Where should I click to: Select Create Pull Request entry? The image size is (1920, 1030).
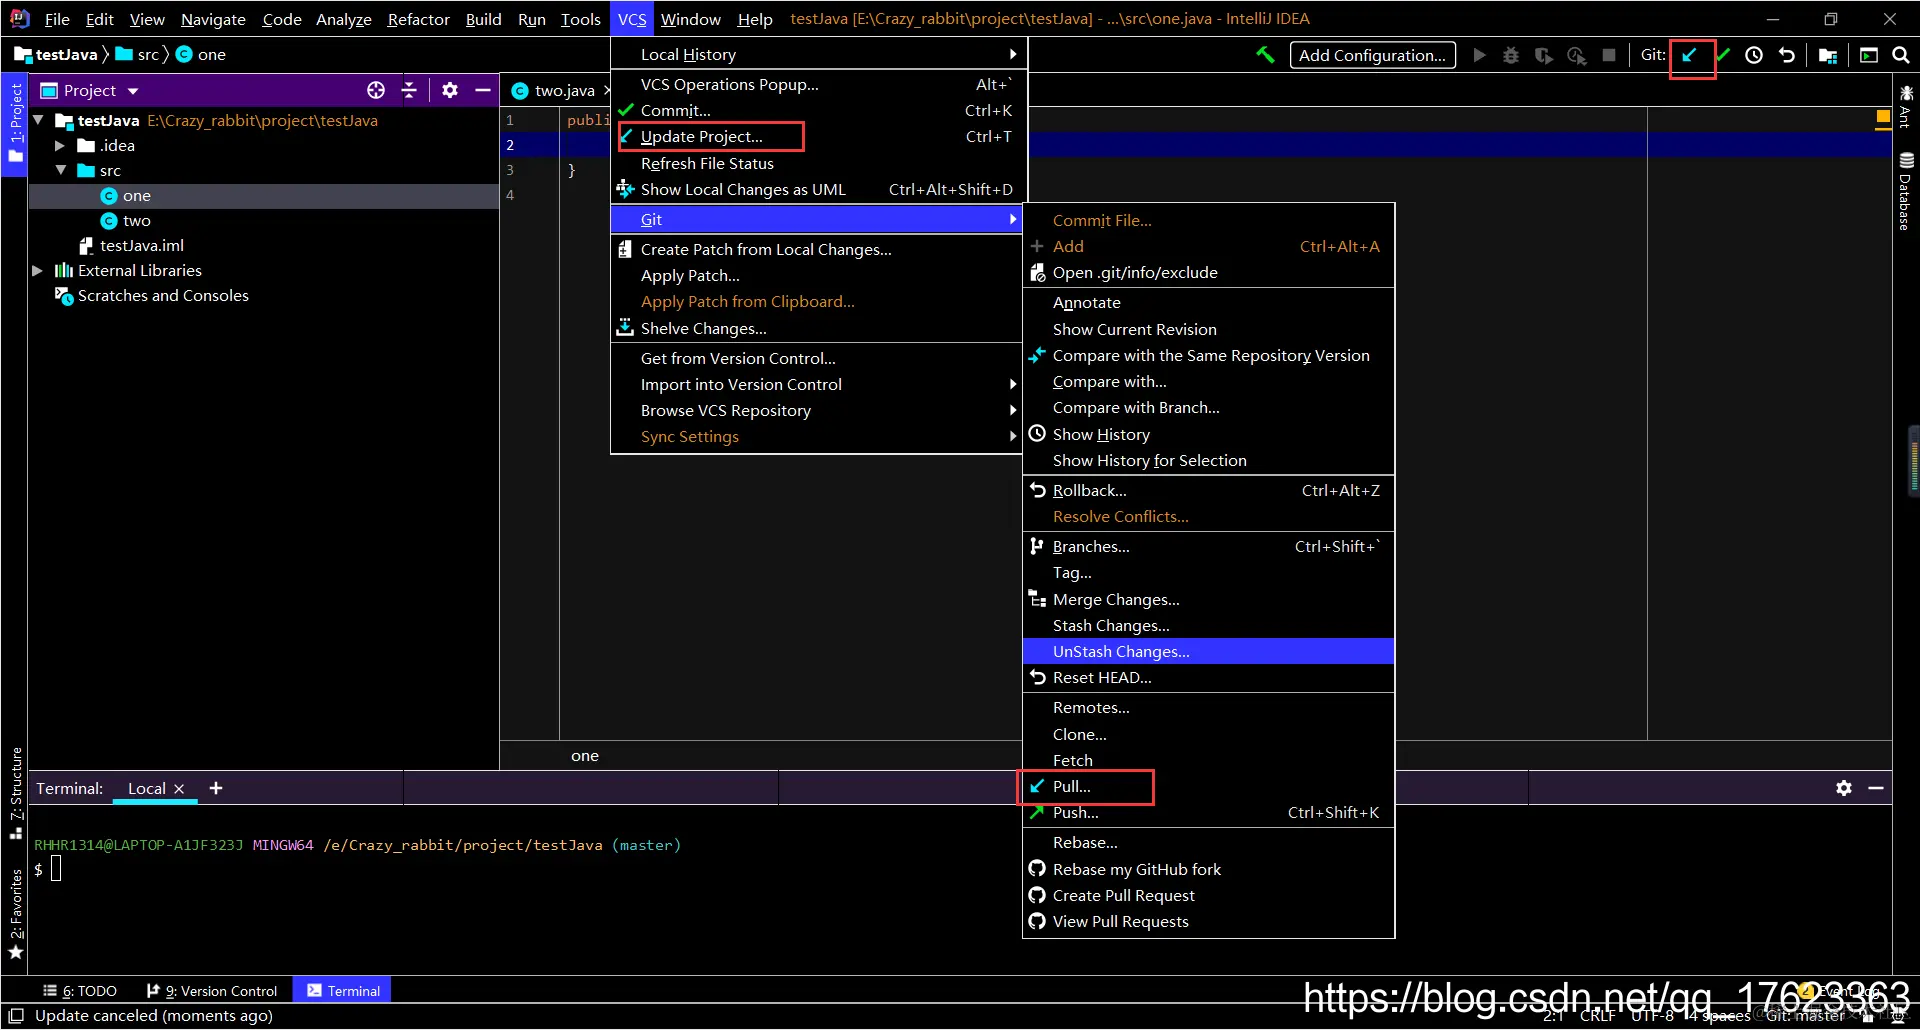pos(1208,895)
